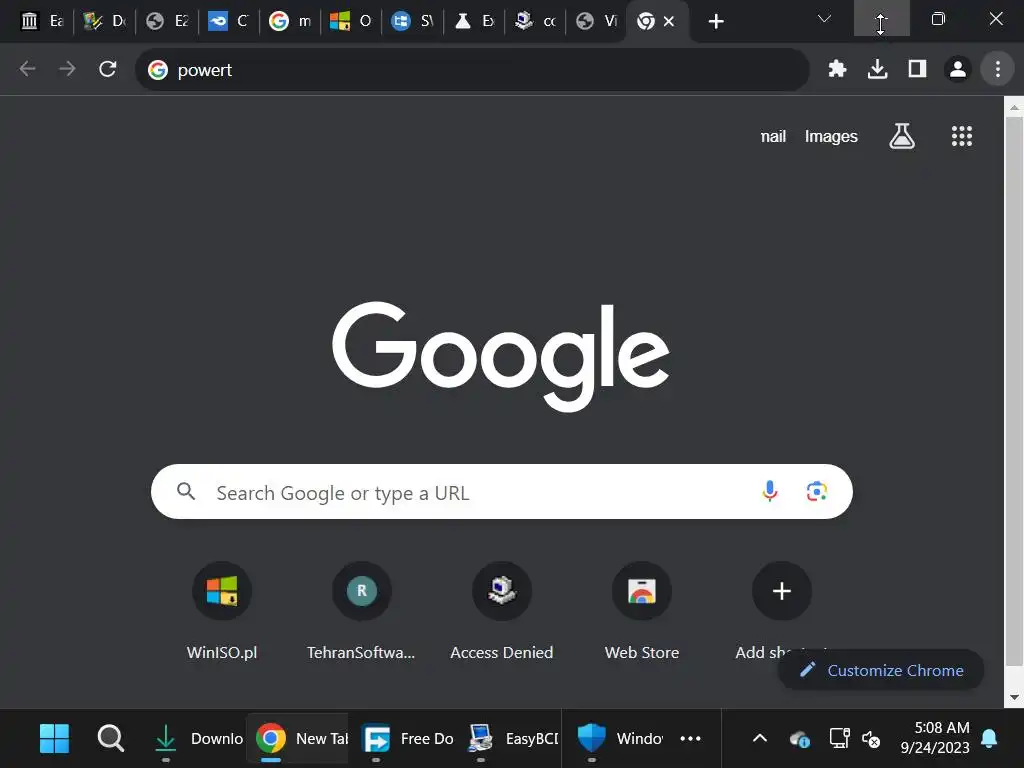Open the Chrome three-dot menu
This screenshot has height=768, width=1024.
coord(998,69)
